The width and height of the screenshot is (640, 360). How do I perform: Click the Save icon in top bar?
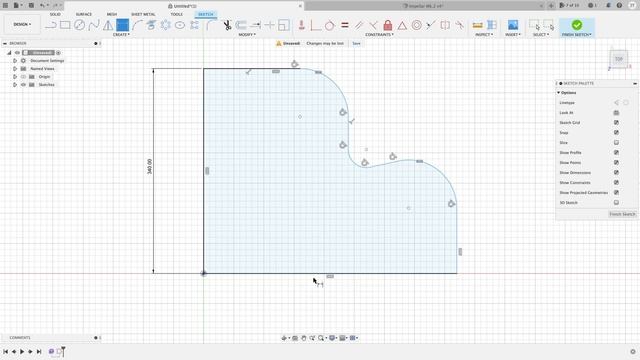(x=31, y=6)
